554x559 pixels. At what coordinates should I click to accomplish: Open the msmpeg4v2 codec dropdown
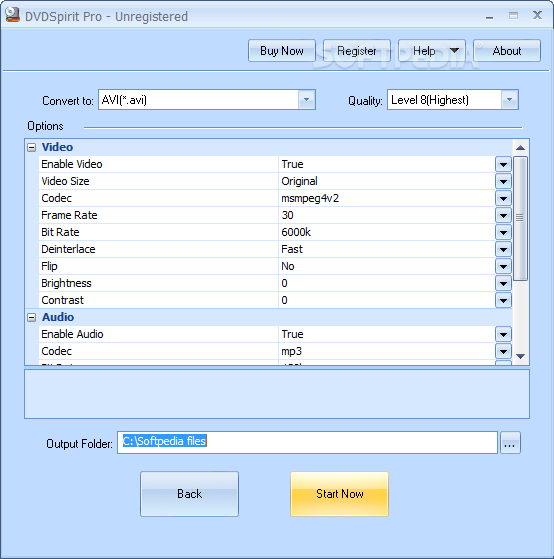pyautogui.click(x=503, y=198)
